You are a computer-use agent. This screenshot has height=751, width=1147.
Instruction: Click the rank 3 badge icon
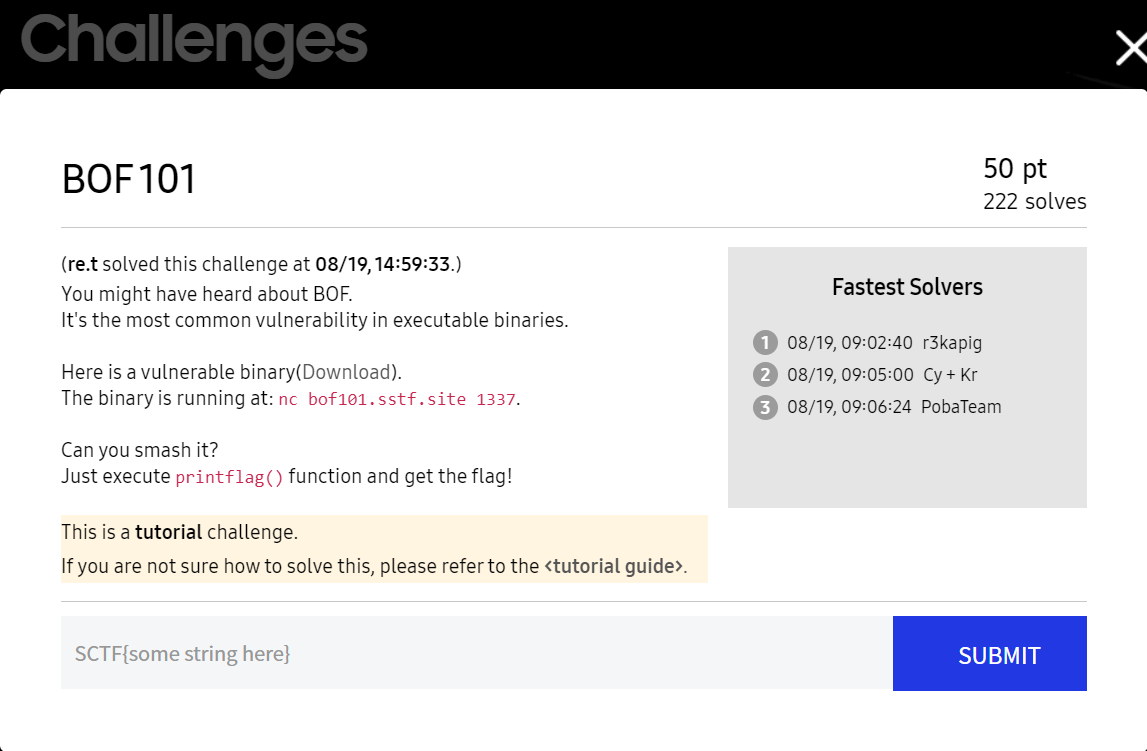765,407
